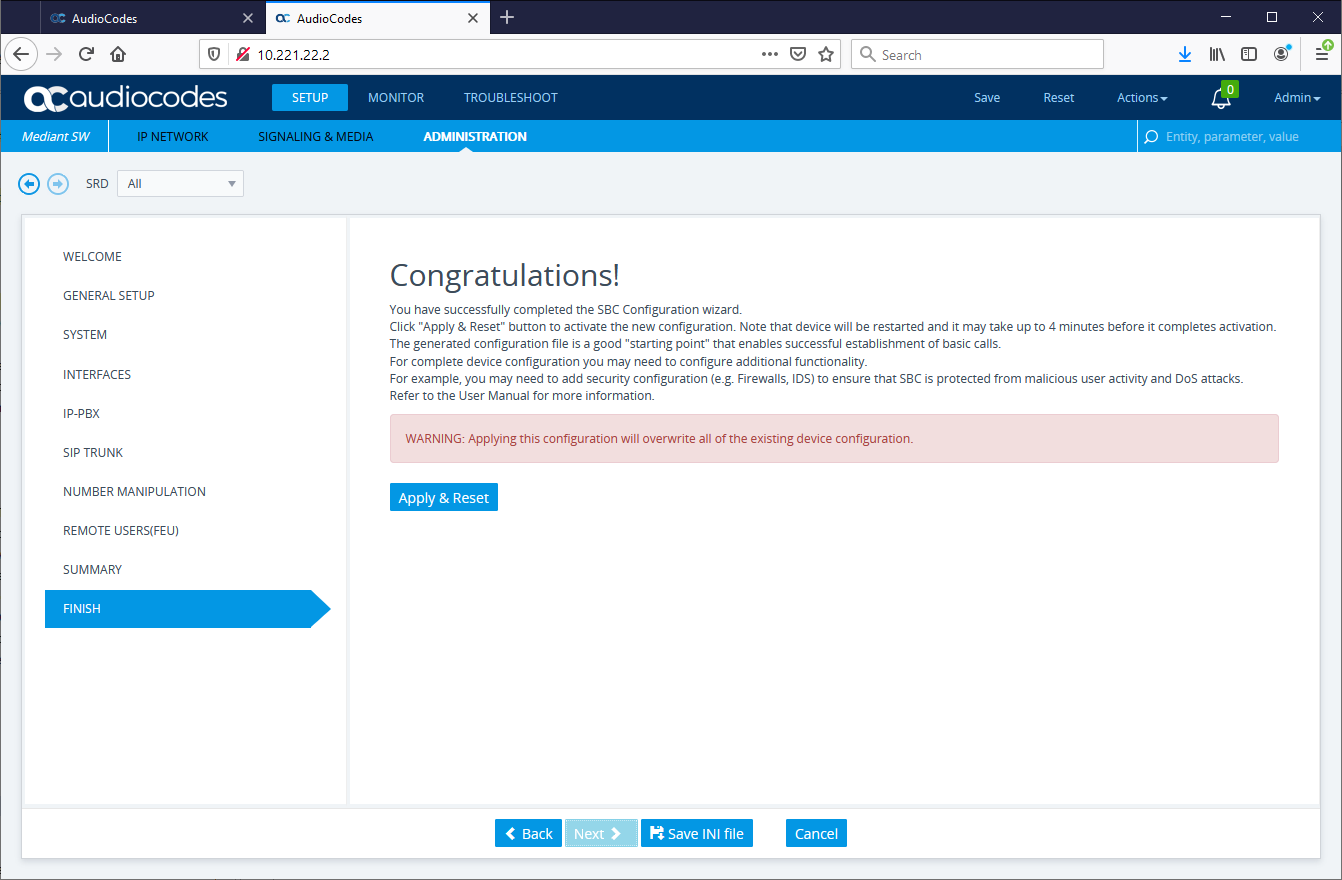Click the Pocket save icon
The image size is (1342, 880).
click(x=798, y=54)
